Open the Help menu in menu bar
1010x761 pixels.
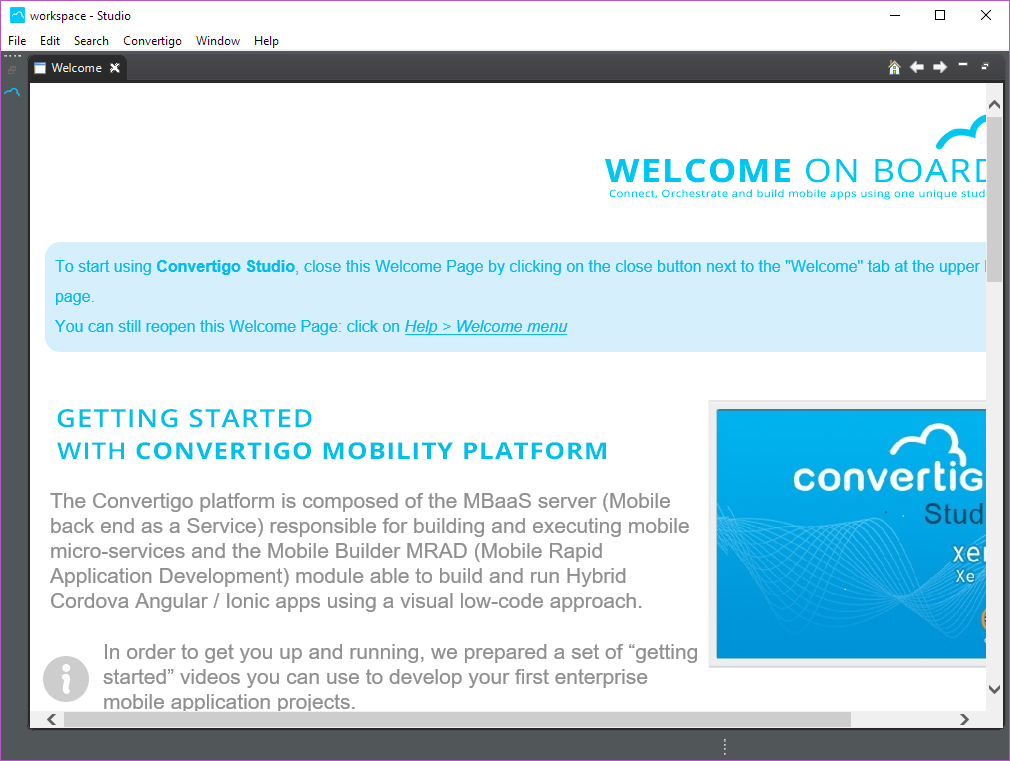click(266, 41)
